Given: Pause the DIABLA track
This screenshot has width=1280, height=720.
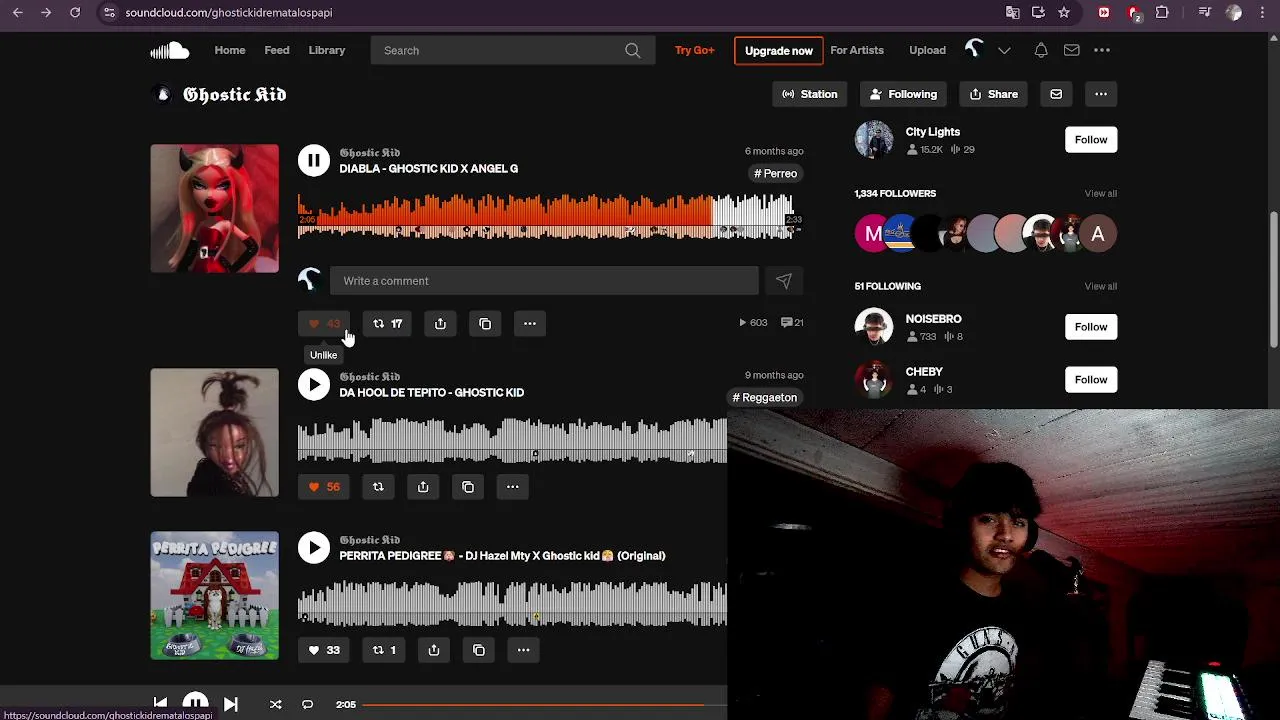Looking at the screenshot, I should [x=313, y=160].
